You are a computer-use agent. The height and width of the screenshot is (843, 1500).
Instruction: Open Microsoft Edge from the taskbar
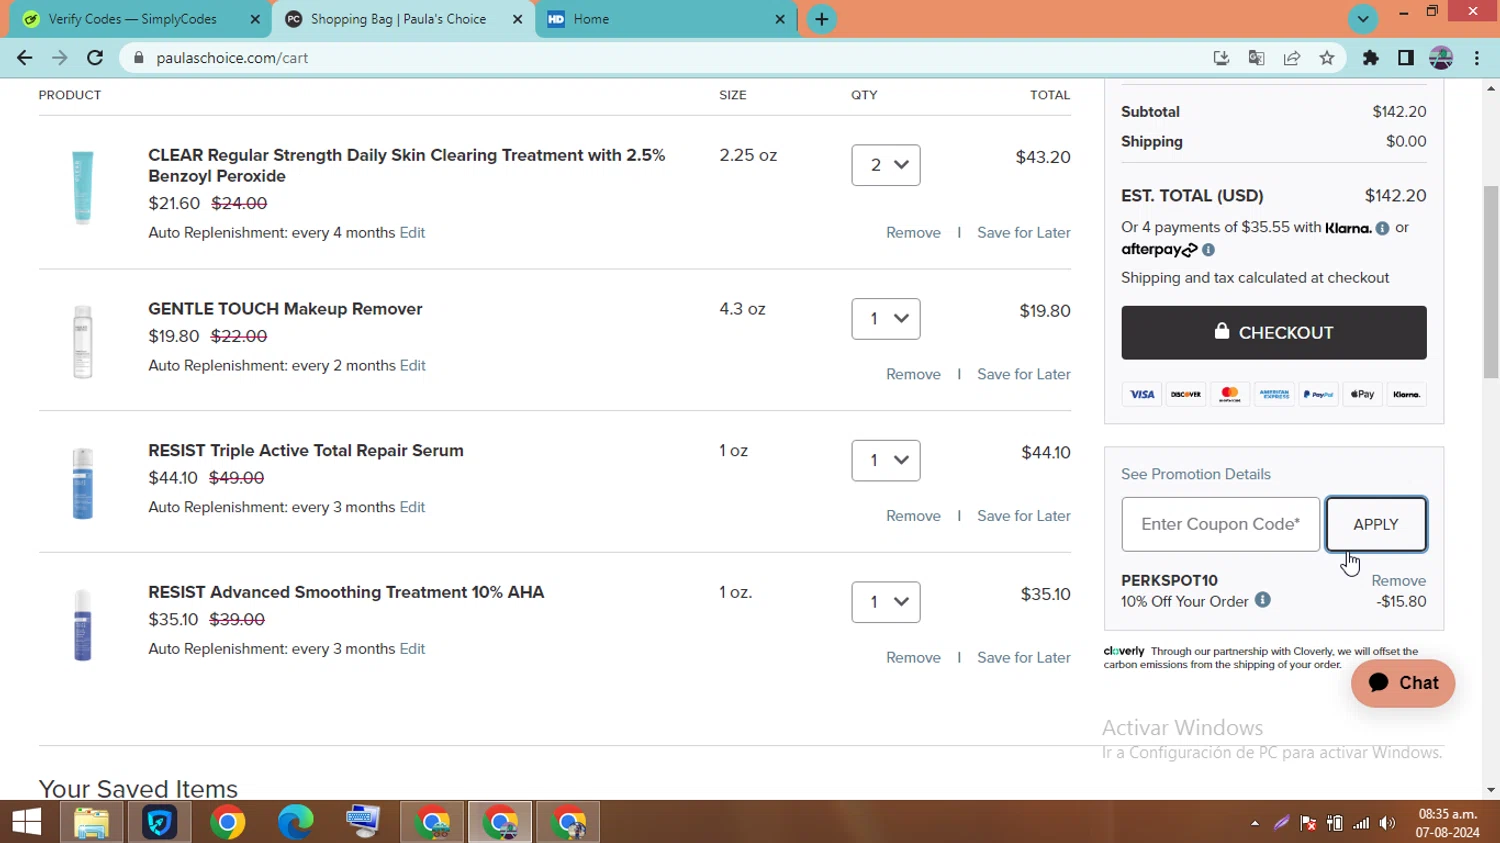tap(295, 822)
